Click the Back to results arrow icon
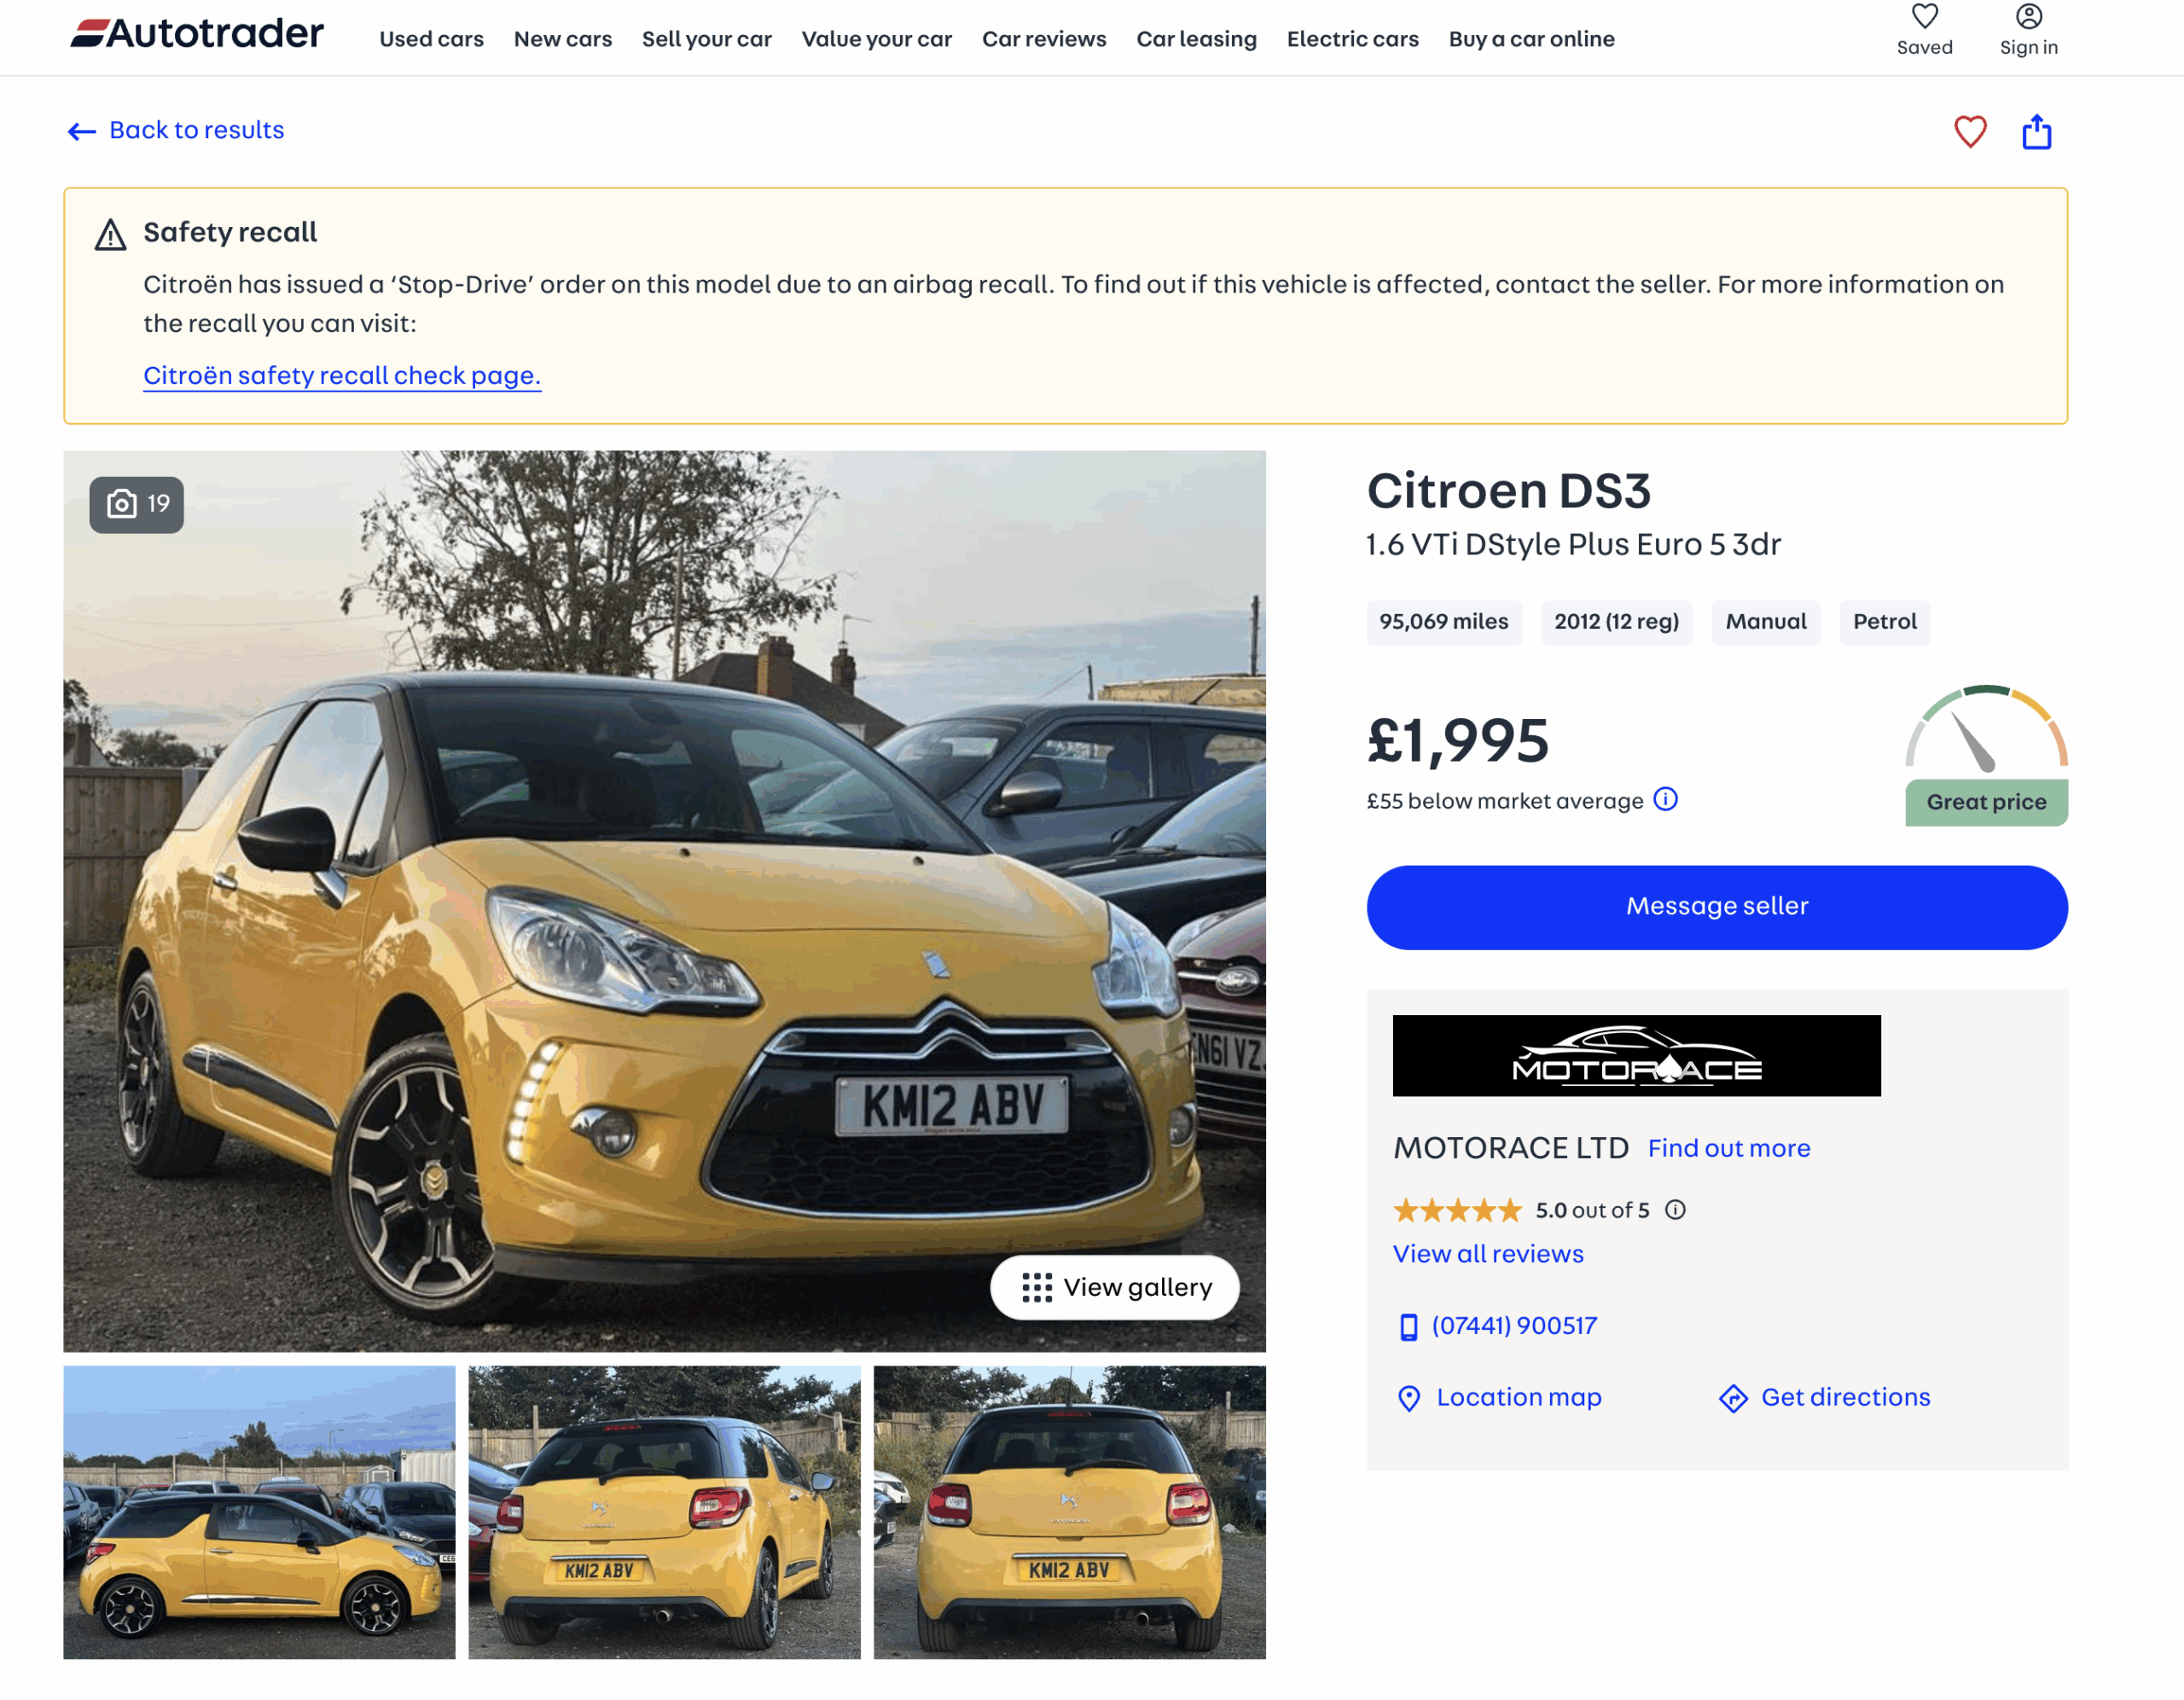 coord(82,131)
